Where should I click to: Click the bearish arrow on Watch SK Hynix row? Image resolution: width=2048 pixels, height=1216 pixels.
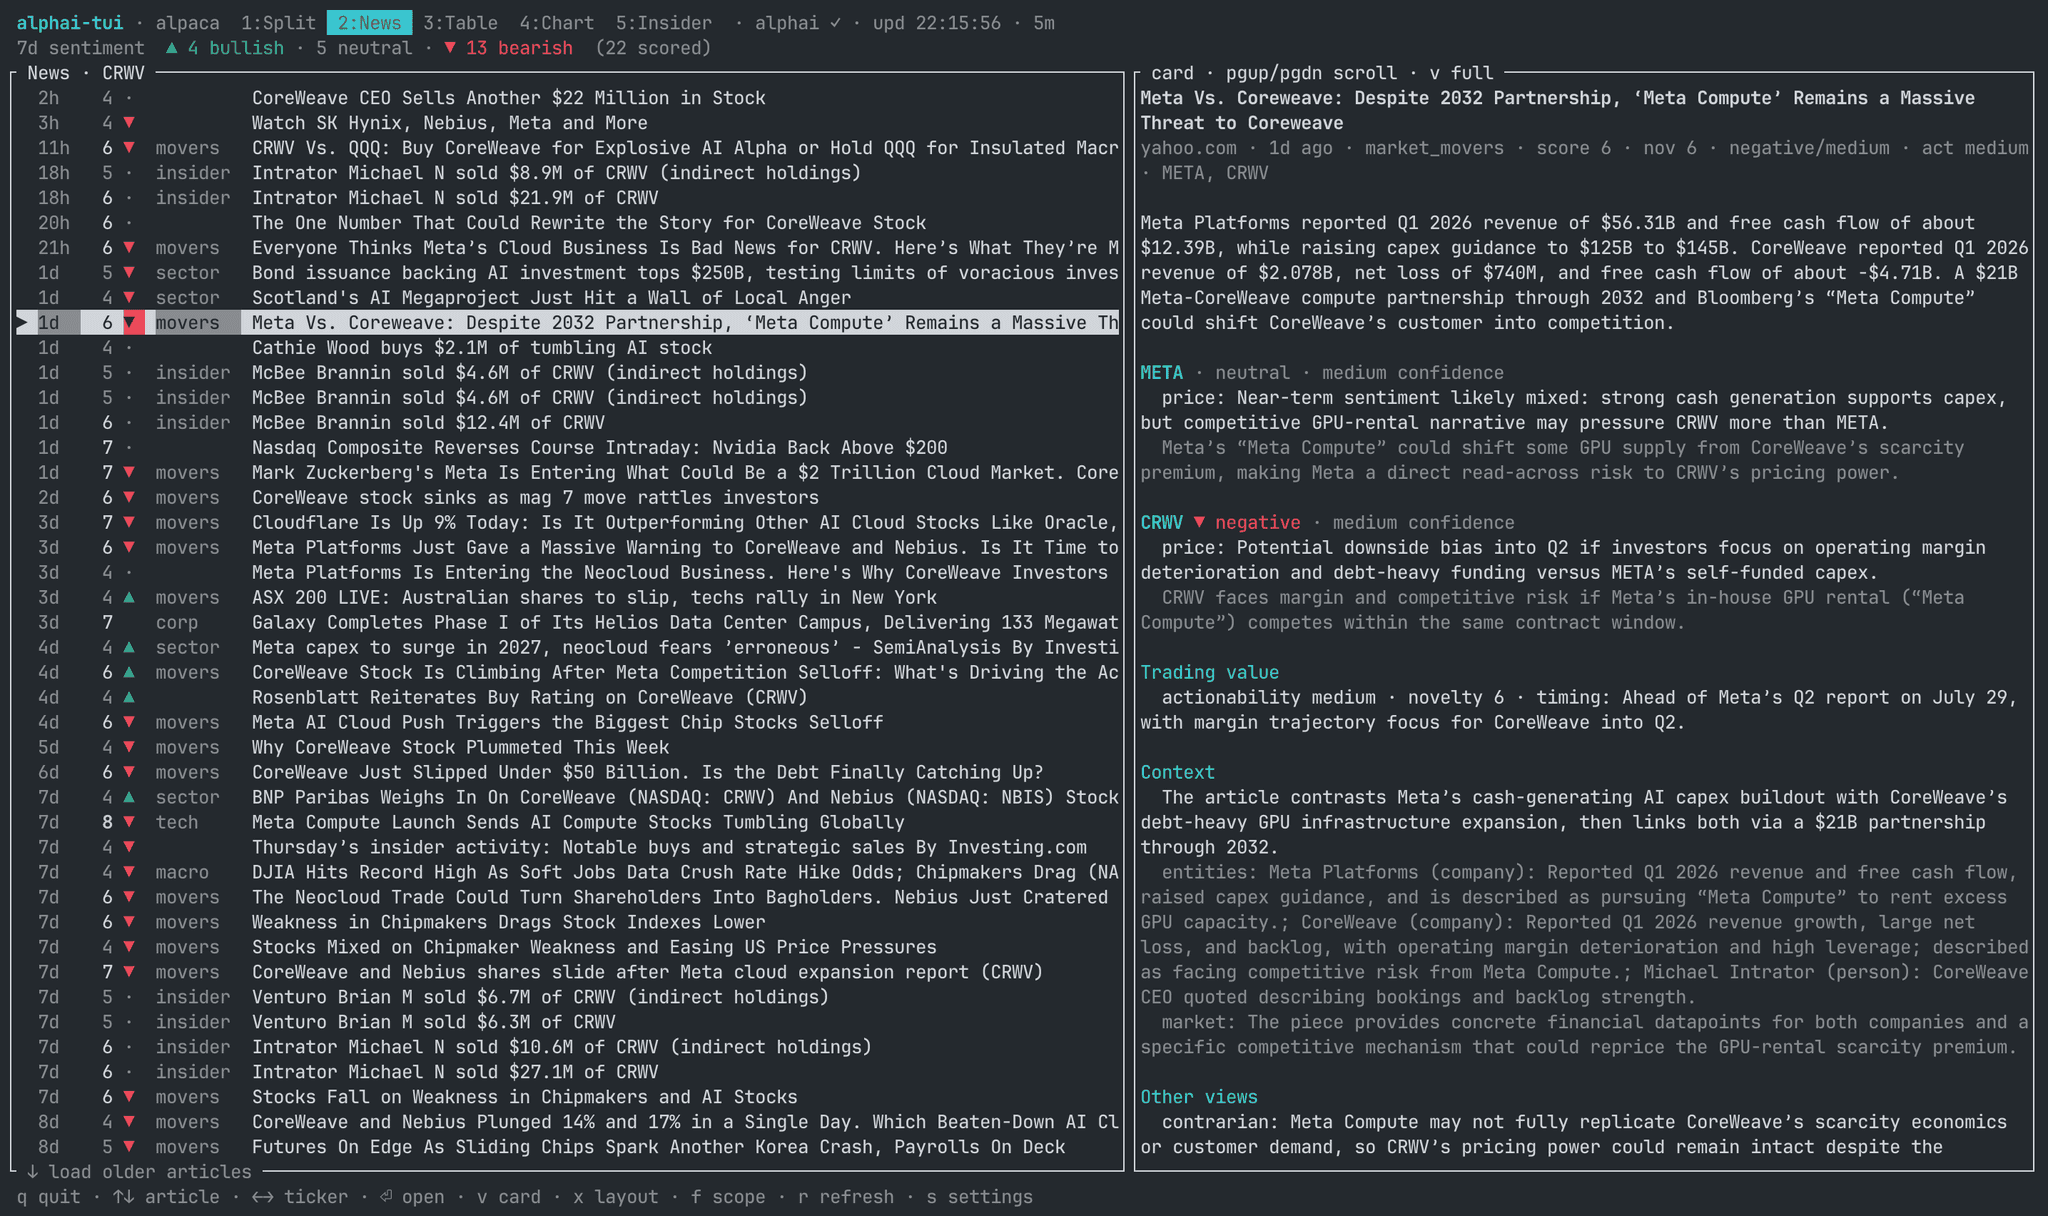[x=129, y=123]
